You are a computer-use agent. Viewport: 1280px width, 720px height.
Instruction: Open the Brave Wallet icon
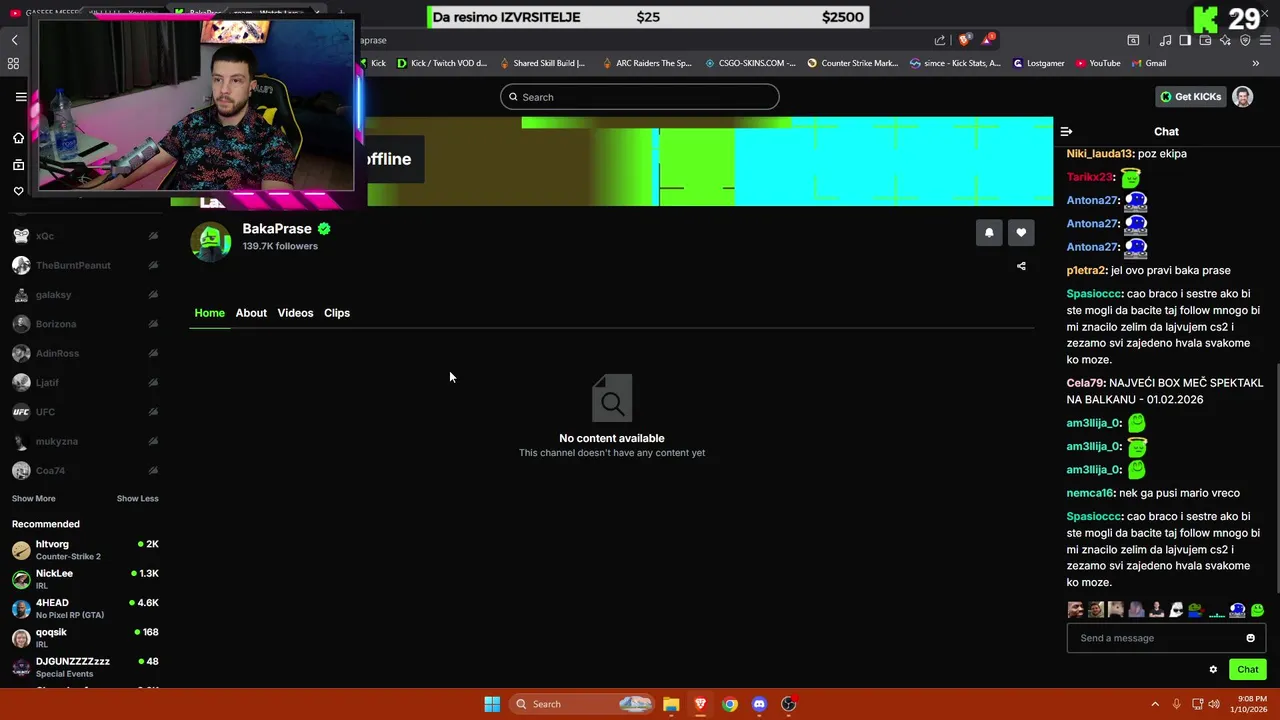tap(1205, 40)
